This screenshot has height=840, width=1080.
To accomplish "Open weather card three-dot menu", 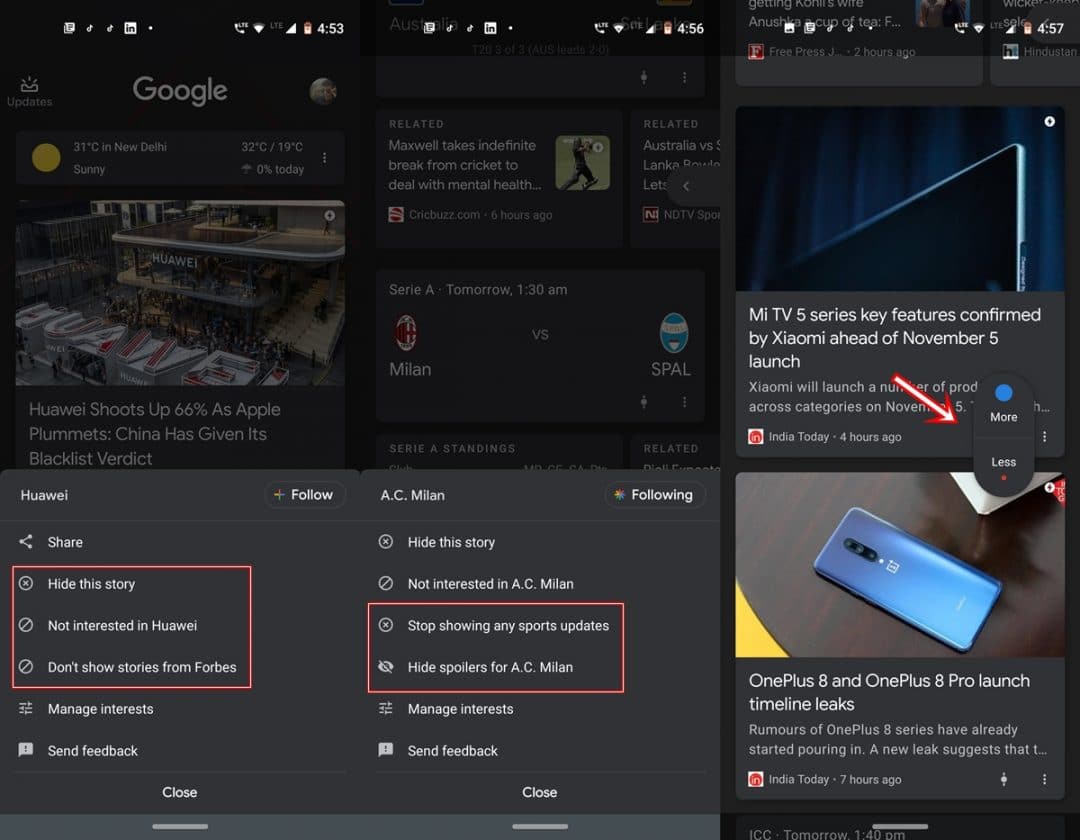I will [x=324, y=158].
